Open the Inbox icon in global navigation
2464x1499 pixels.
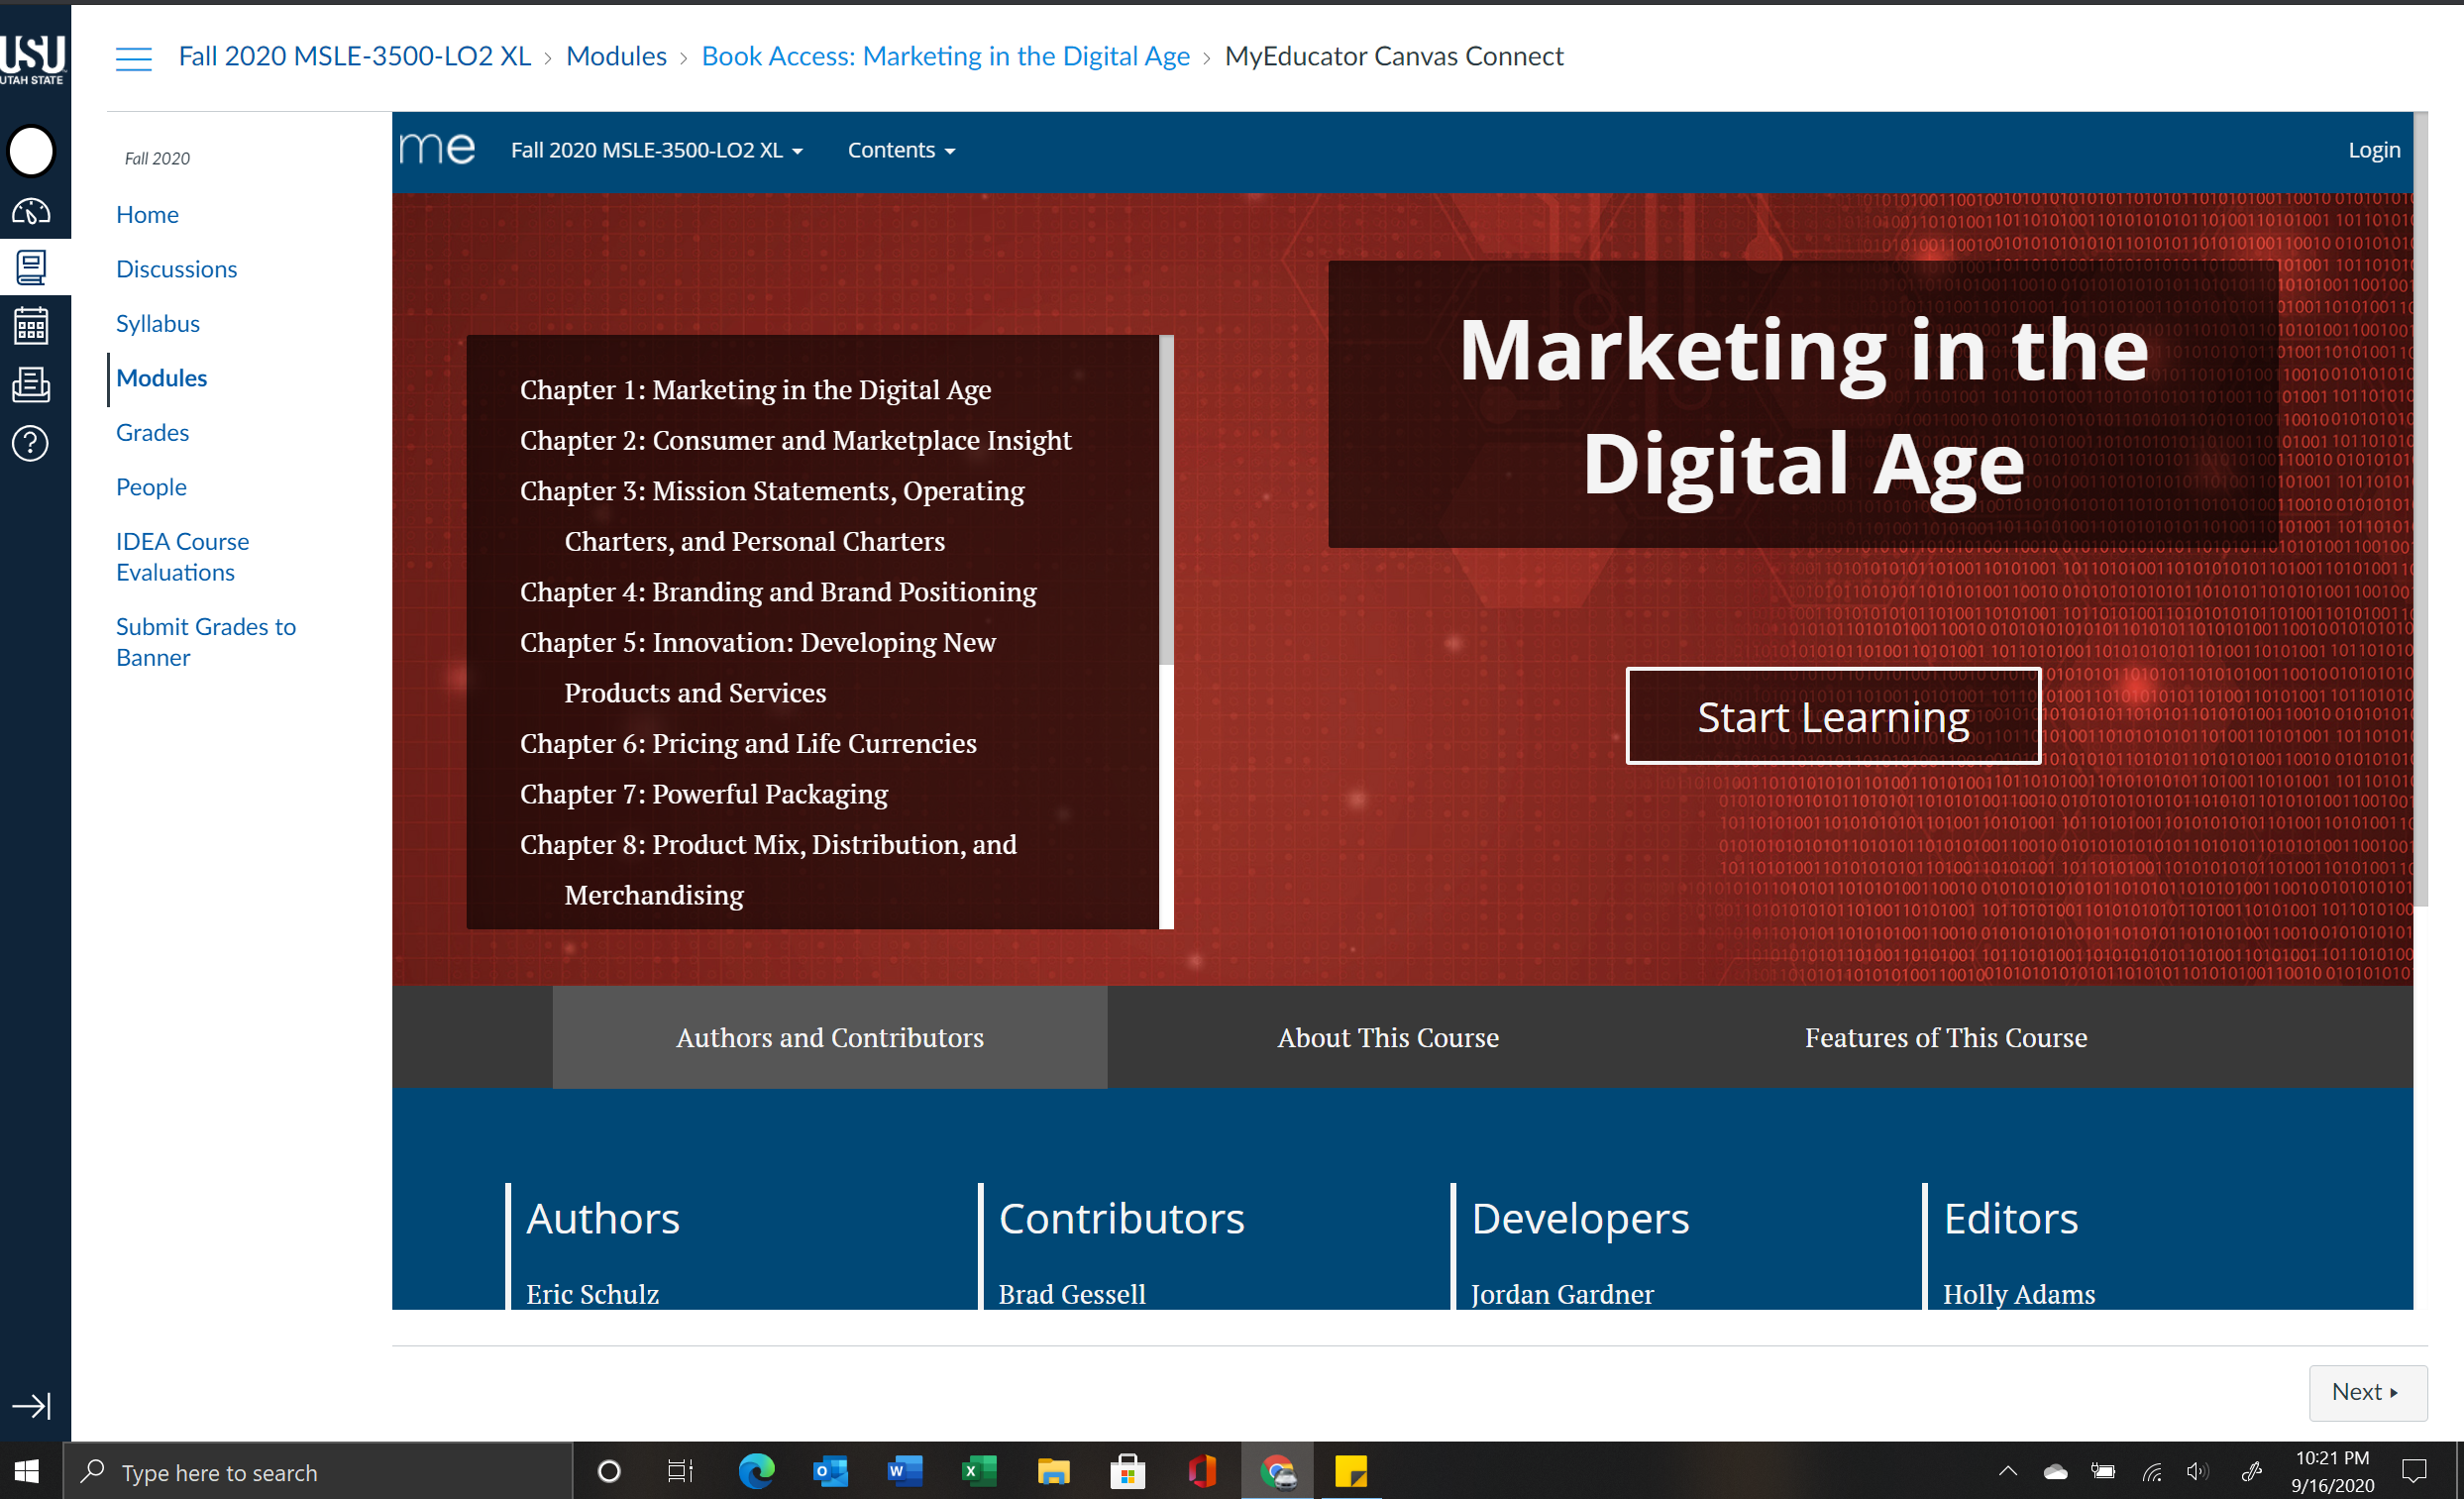point(31,384)
